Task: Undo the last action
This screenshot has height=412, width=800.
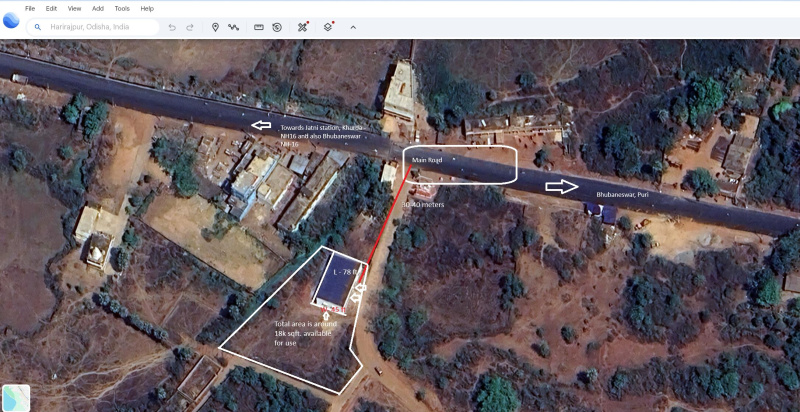Action: coord(172,27)
